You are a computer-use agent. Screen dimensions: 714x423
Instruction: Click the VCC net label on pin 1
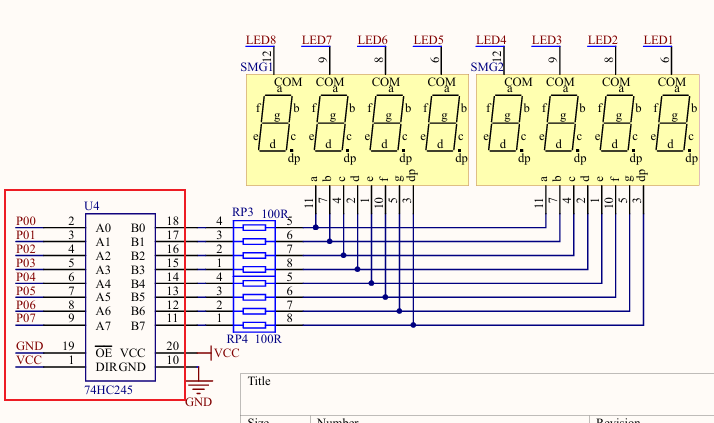[29, 360]
